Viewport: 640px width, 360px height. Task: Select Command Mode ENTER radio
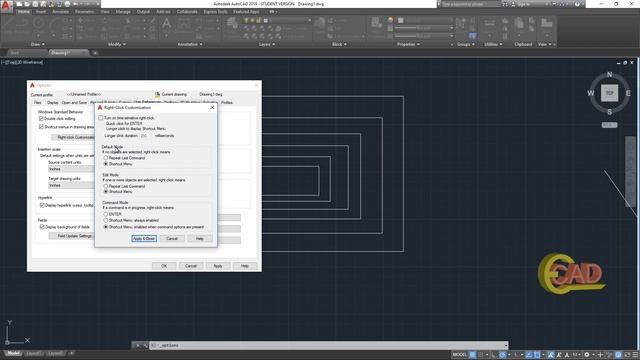106,214
